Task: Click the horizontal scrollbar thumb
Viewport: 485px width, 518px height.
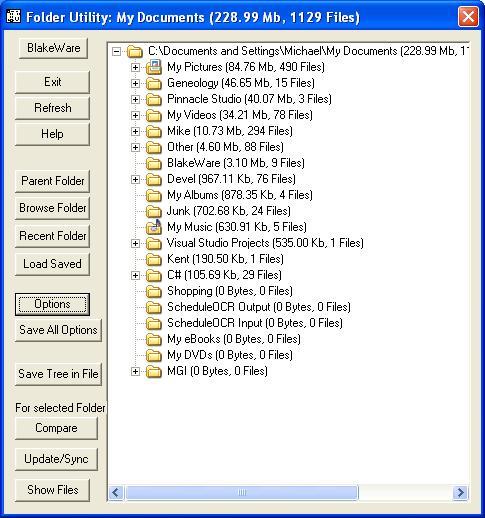Action: (x=242, y=492)
